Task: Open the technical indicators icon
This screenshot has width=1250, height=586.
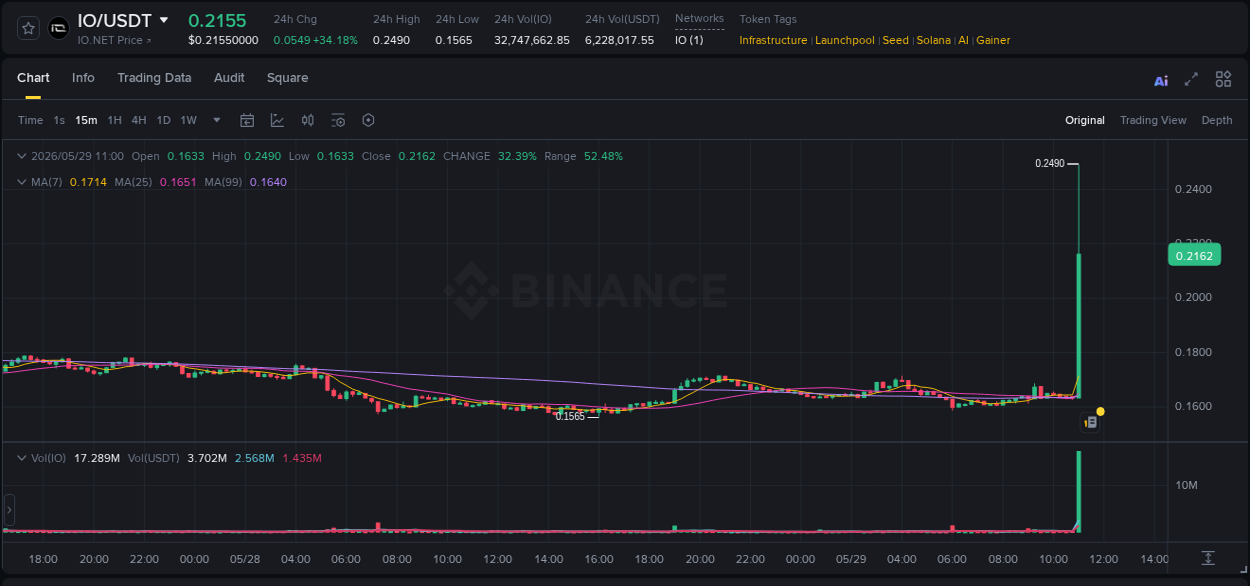Action: (277, 120)
